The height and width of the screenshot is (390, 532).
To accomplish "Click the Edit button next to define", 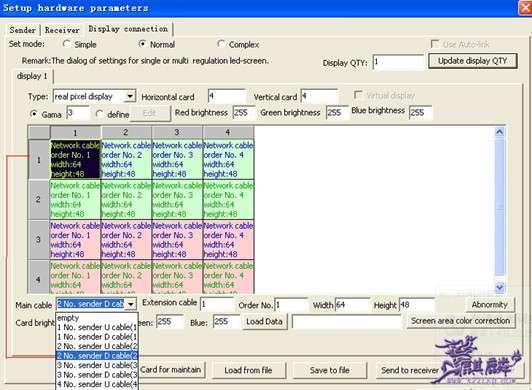I will [150, 113].
